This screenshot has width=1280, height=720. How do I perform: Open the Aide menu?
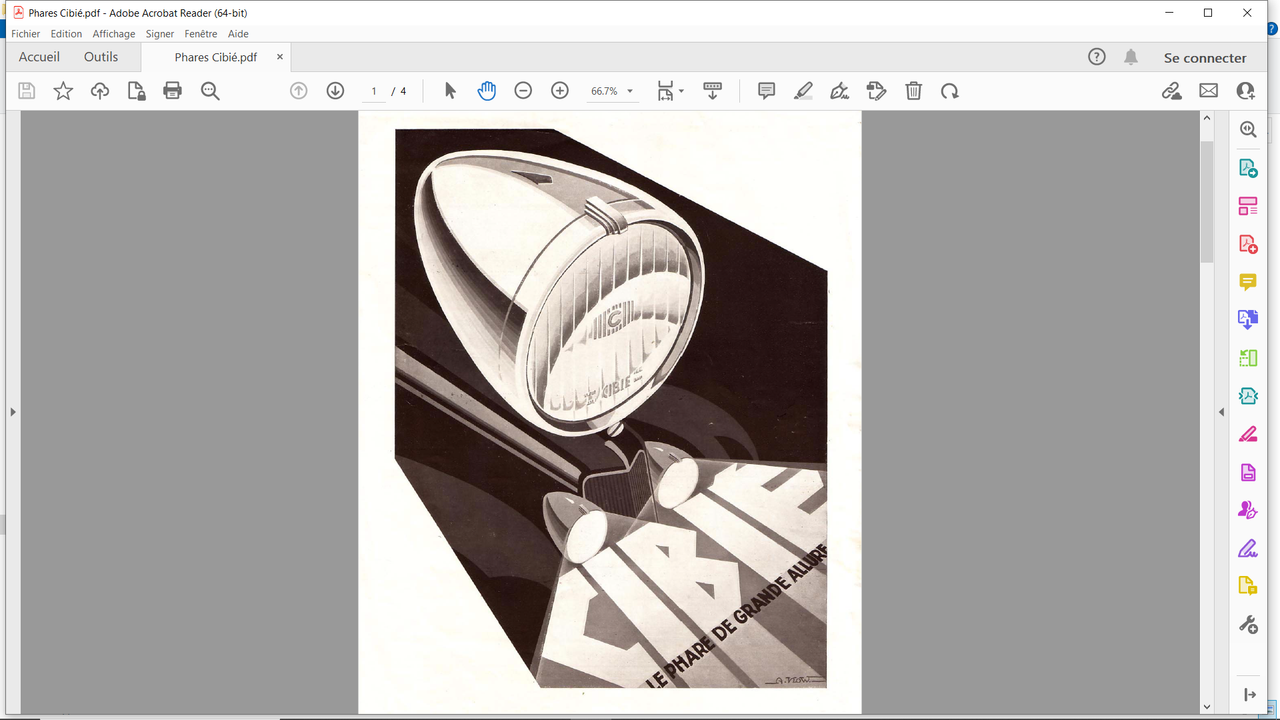238,34
